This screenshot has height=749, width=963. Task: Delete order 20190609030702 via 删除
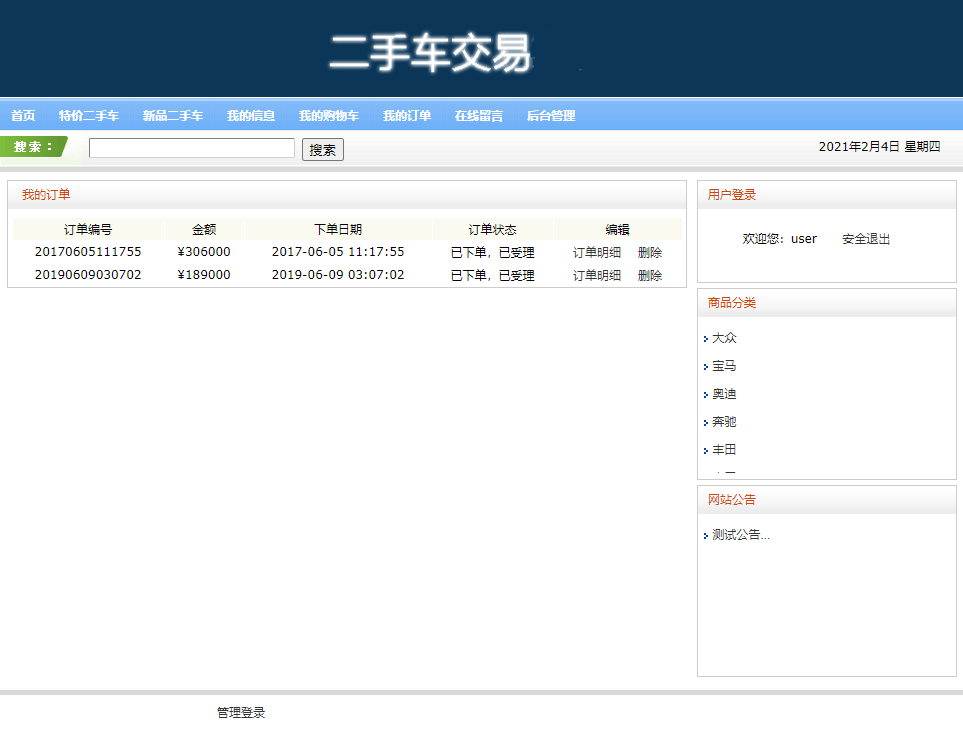(x=649, y=274)
